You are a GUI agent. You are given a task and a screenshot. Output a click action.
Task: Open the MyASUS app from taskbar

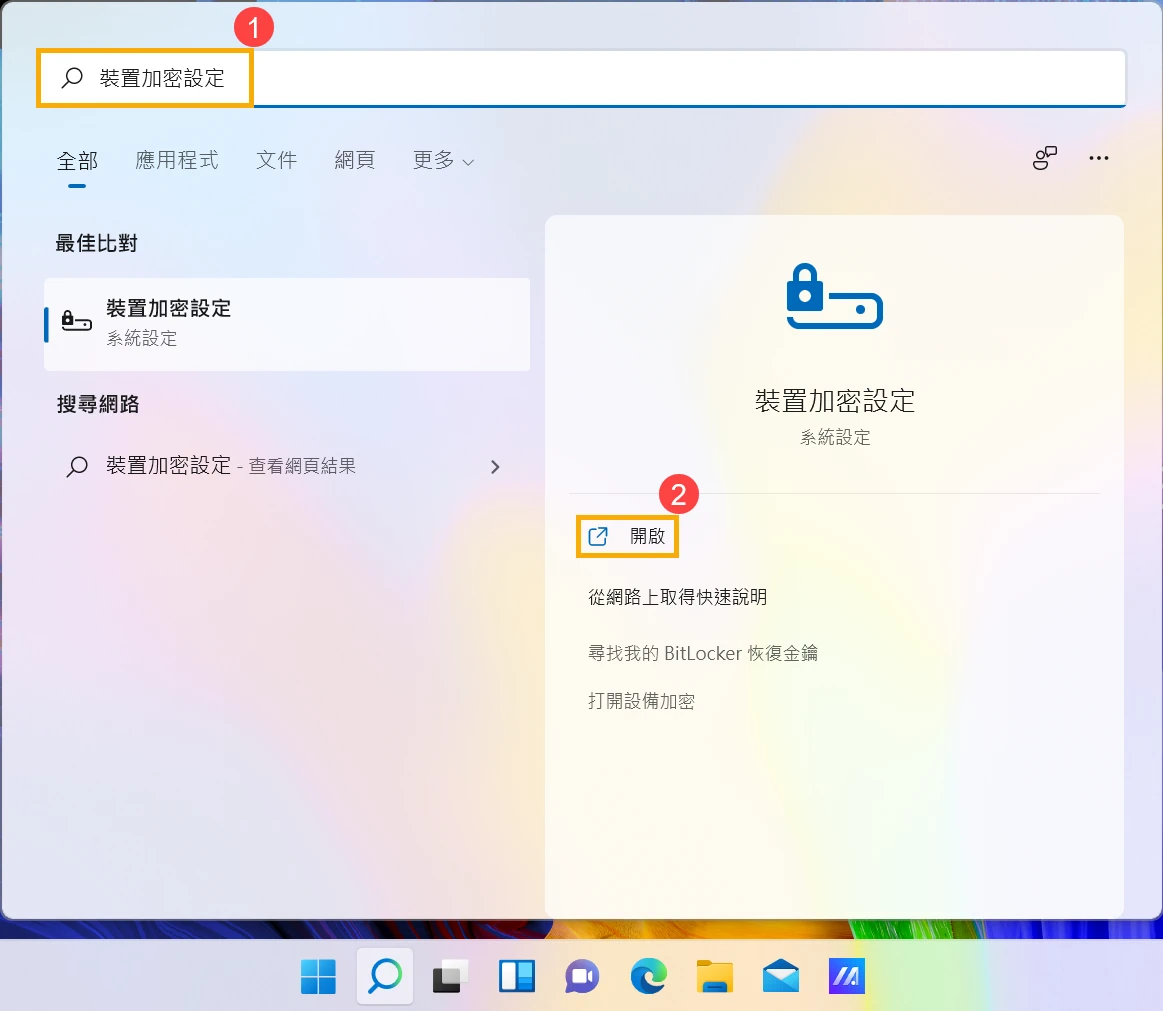click(x=846, y=976)
